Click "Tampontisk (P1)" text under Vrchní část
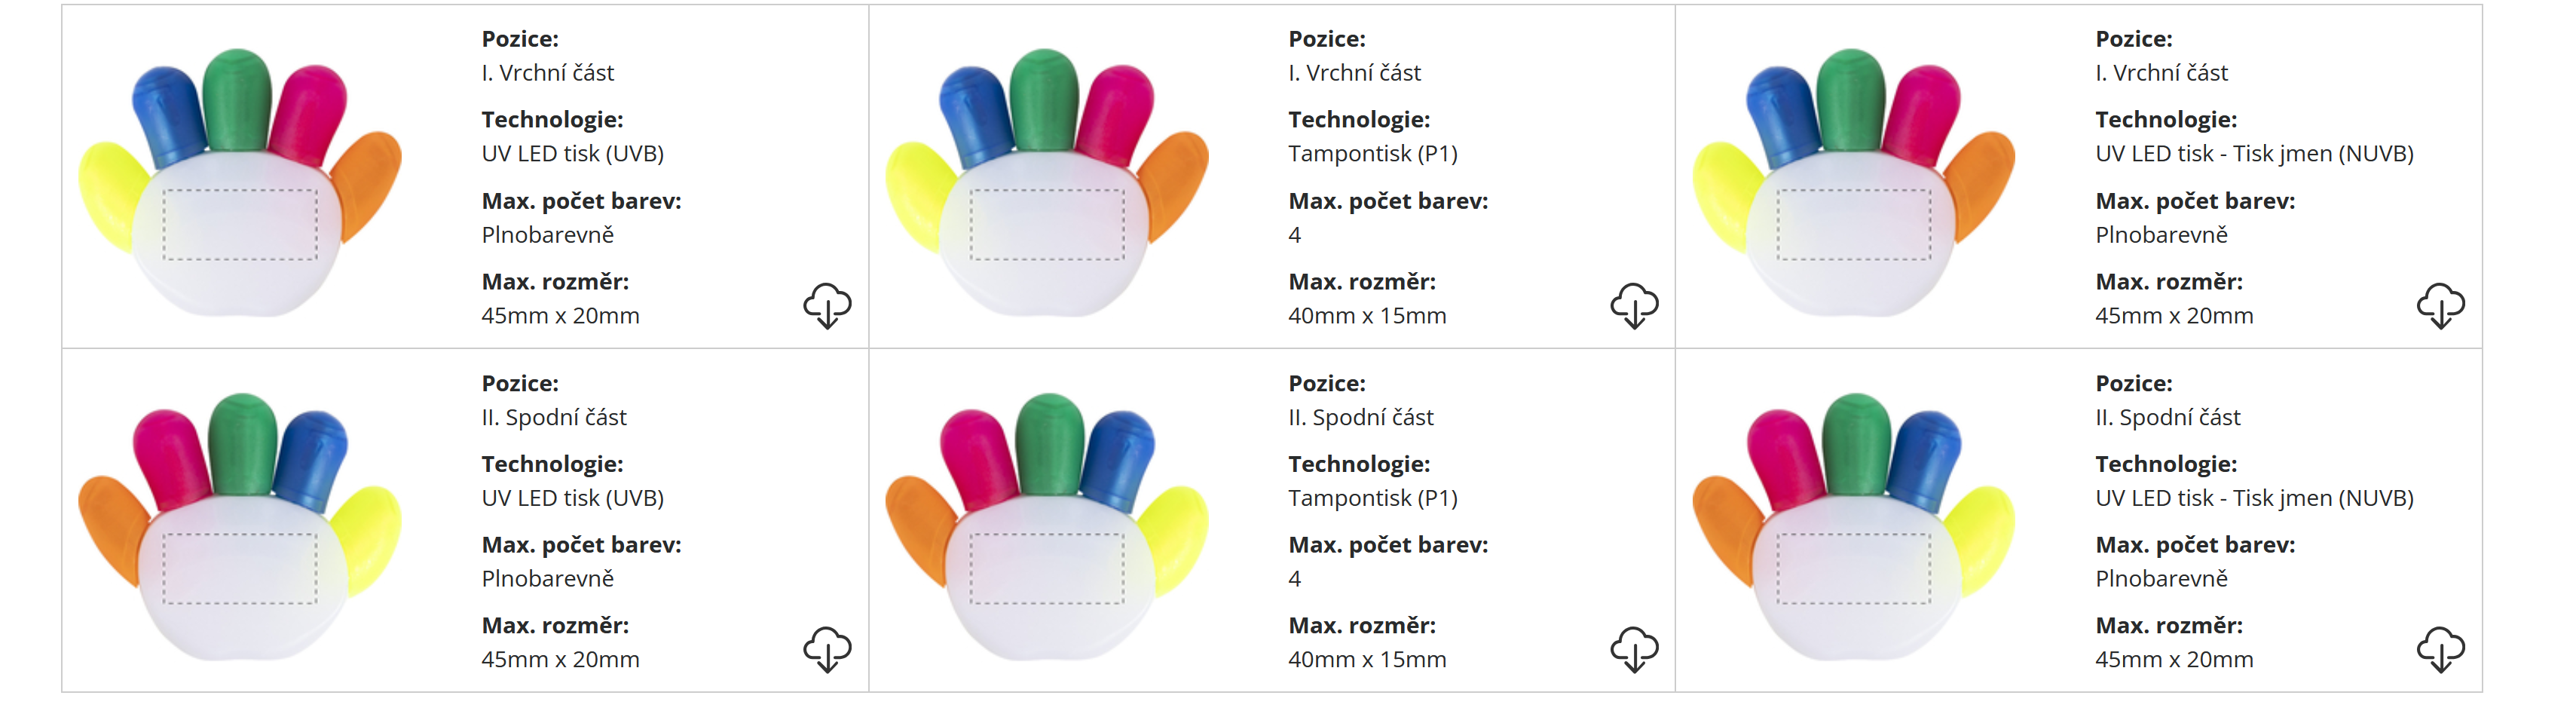The width and height of the screenshot is (2576, 720). pyautogui.click(x=1372, y=154)
